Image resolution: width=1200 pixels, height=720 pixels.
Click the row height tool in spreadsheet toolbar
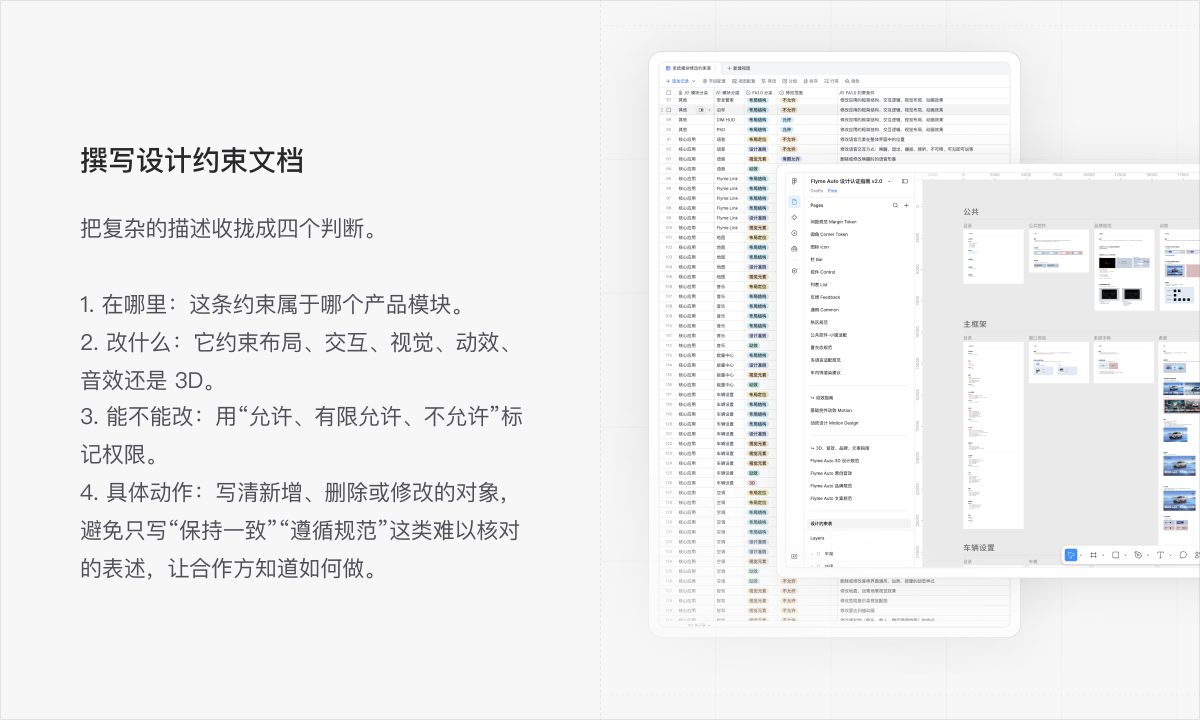(x=832, y=81)
